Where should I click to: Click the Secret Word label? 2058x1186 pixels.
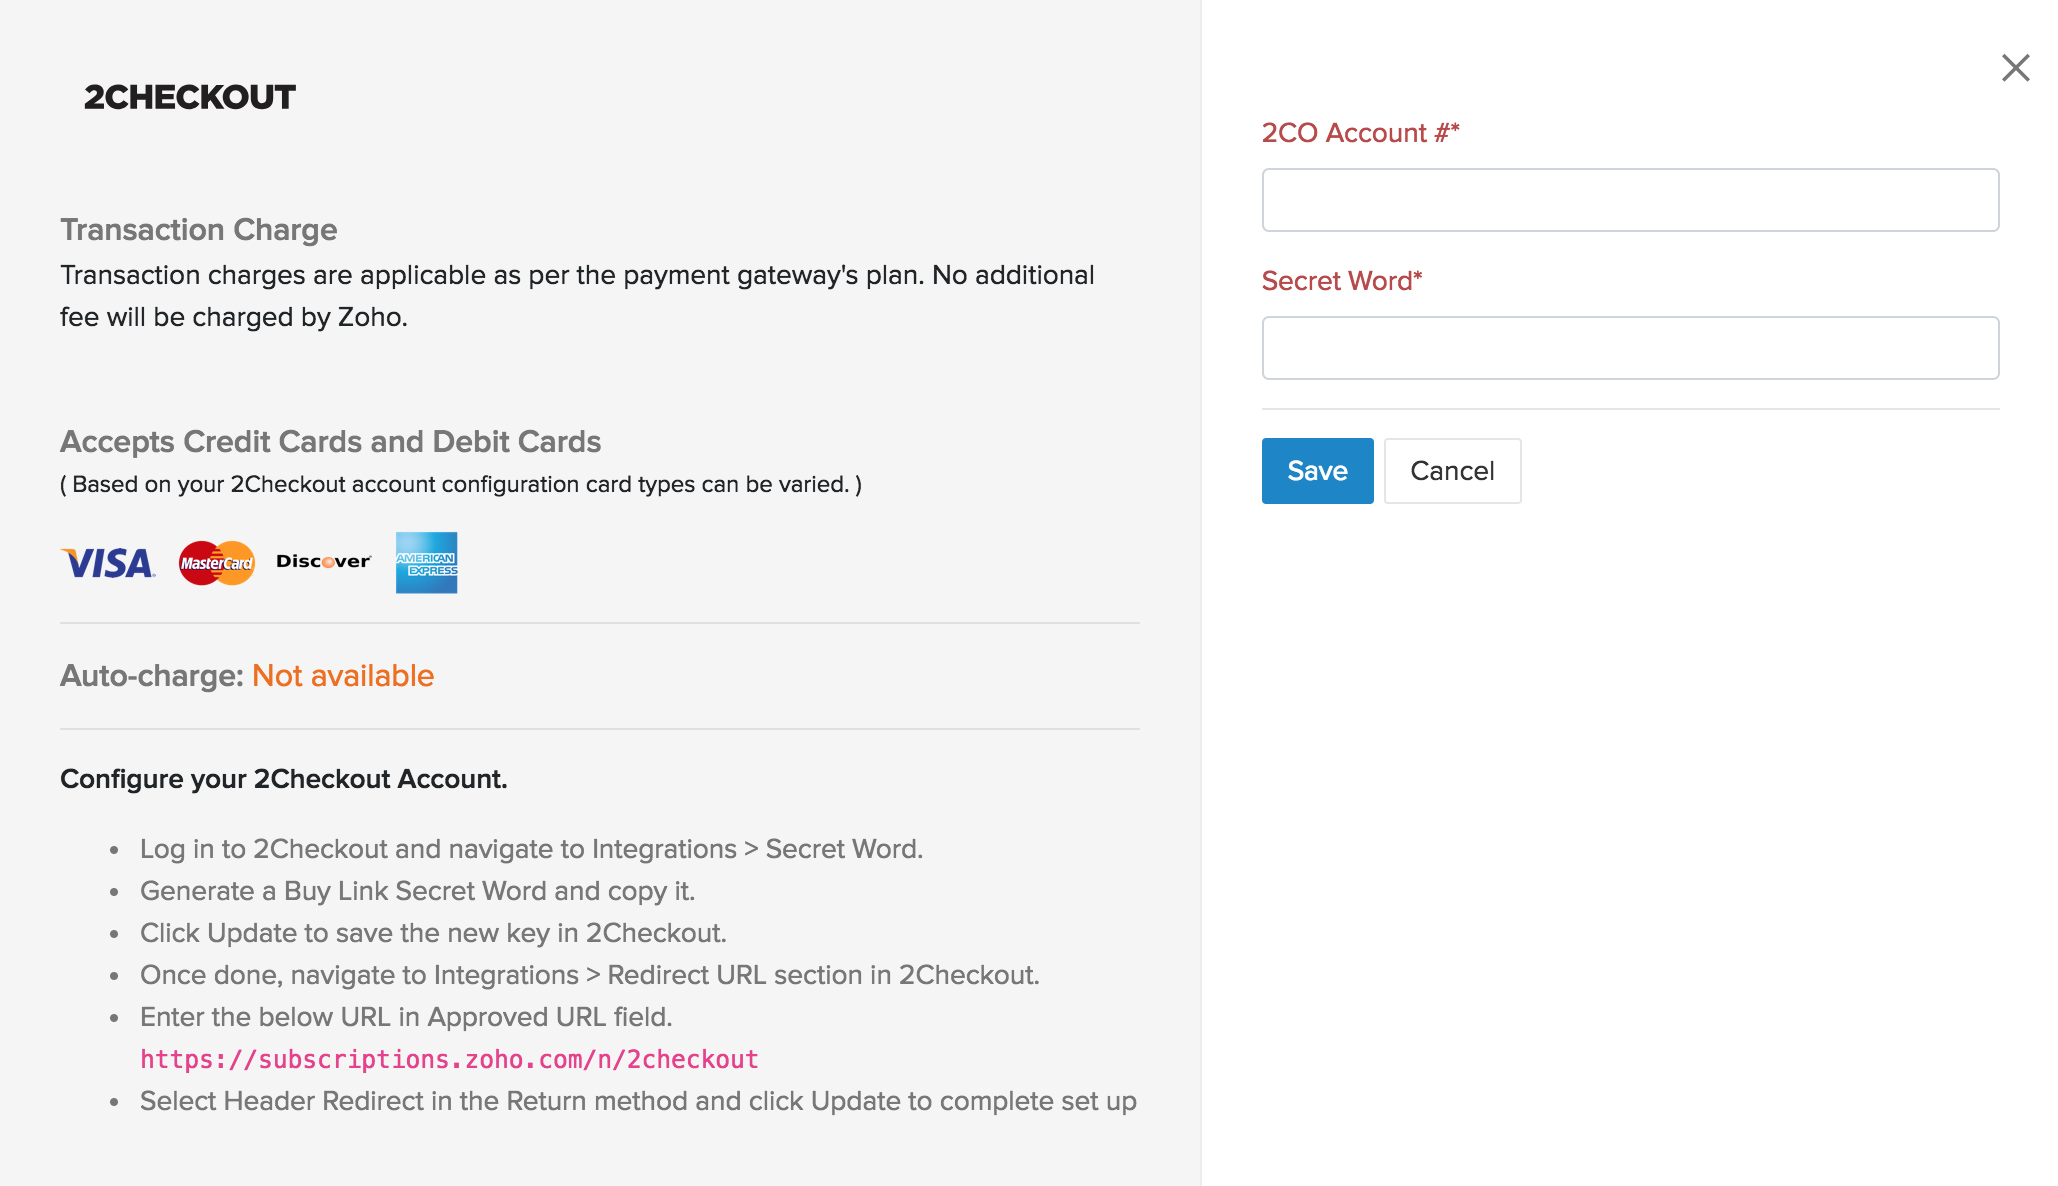(1341, 281)
